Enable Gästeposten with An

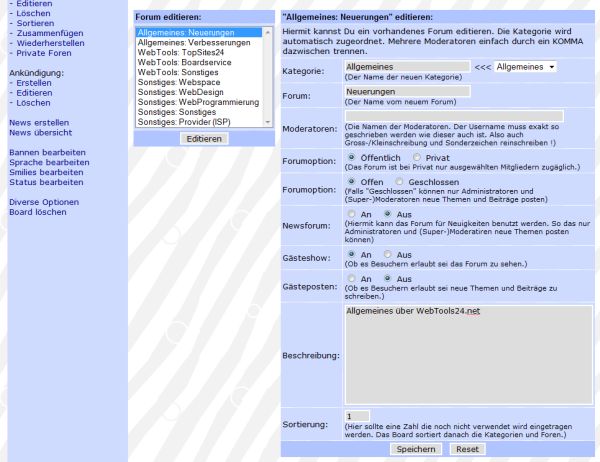[x=351, y=278]
